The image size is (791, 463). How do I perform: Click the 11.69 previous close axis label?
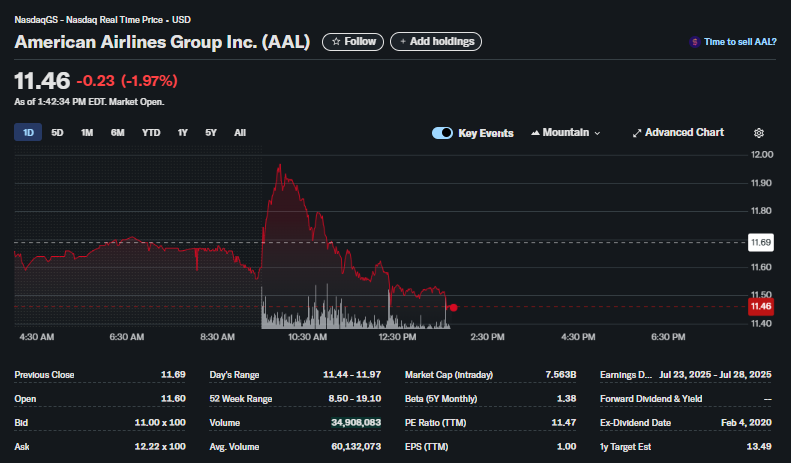point(761,243)
